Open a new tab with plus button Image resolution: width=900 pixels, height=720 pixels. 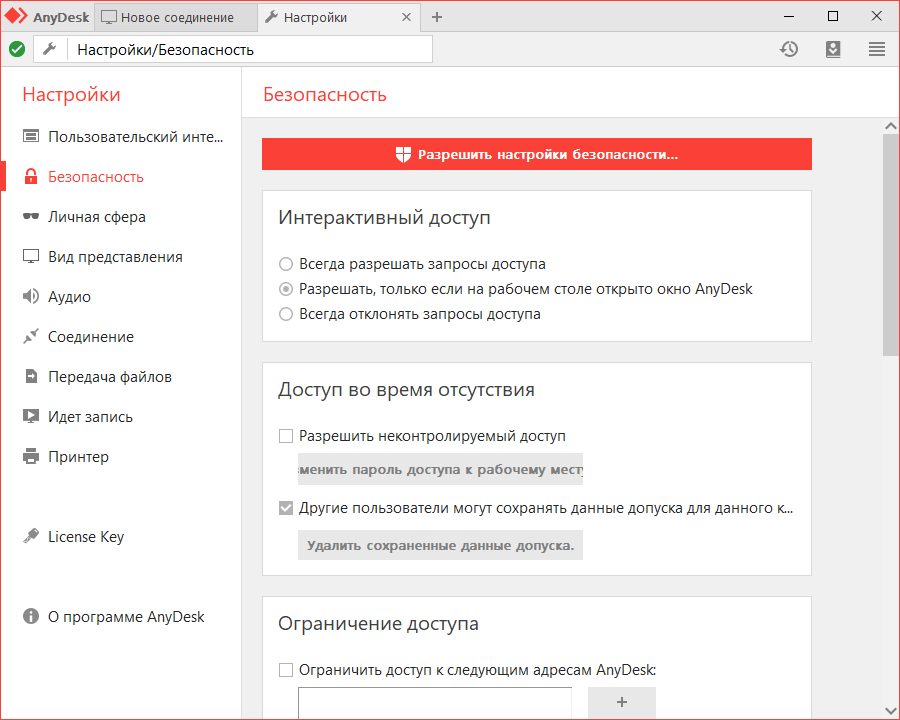coord(437,17)
